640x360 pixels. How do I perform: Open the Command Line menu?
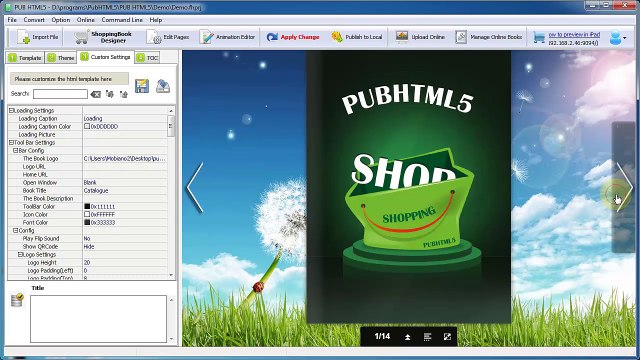click(x=122, y=20)
